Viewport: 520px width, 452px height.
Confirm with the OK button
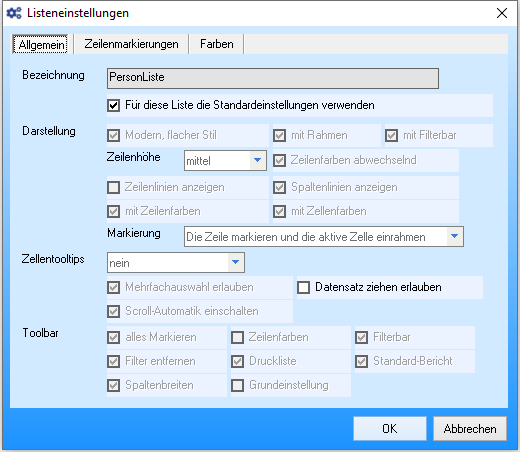tap(390, 428)
